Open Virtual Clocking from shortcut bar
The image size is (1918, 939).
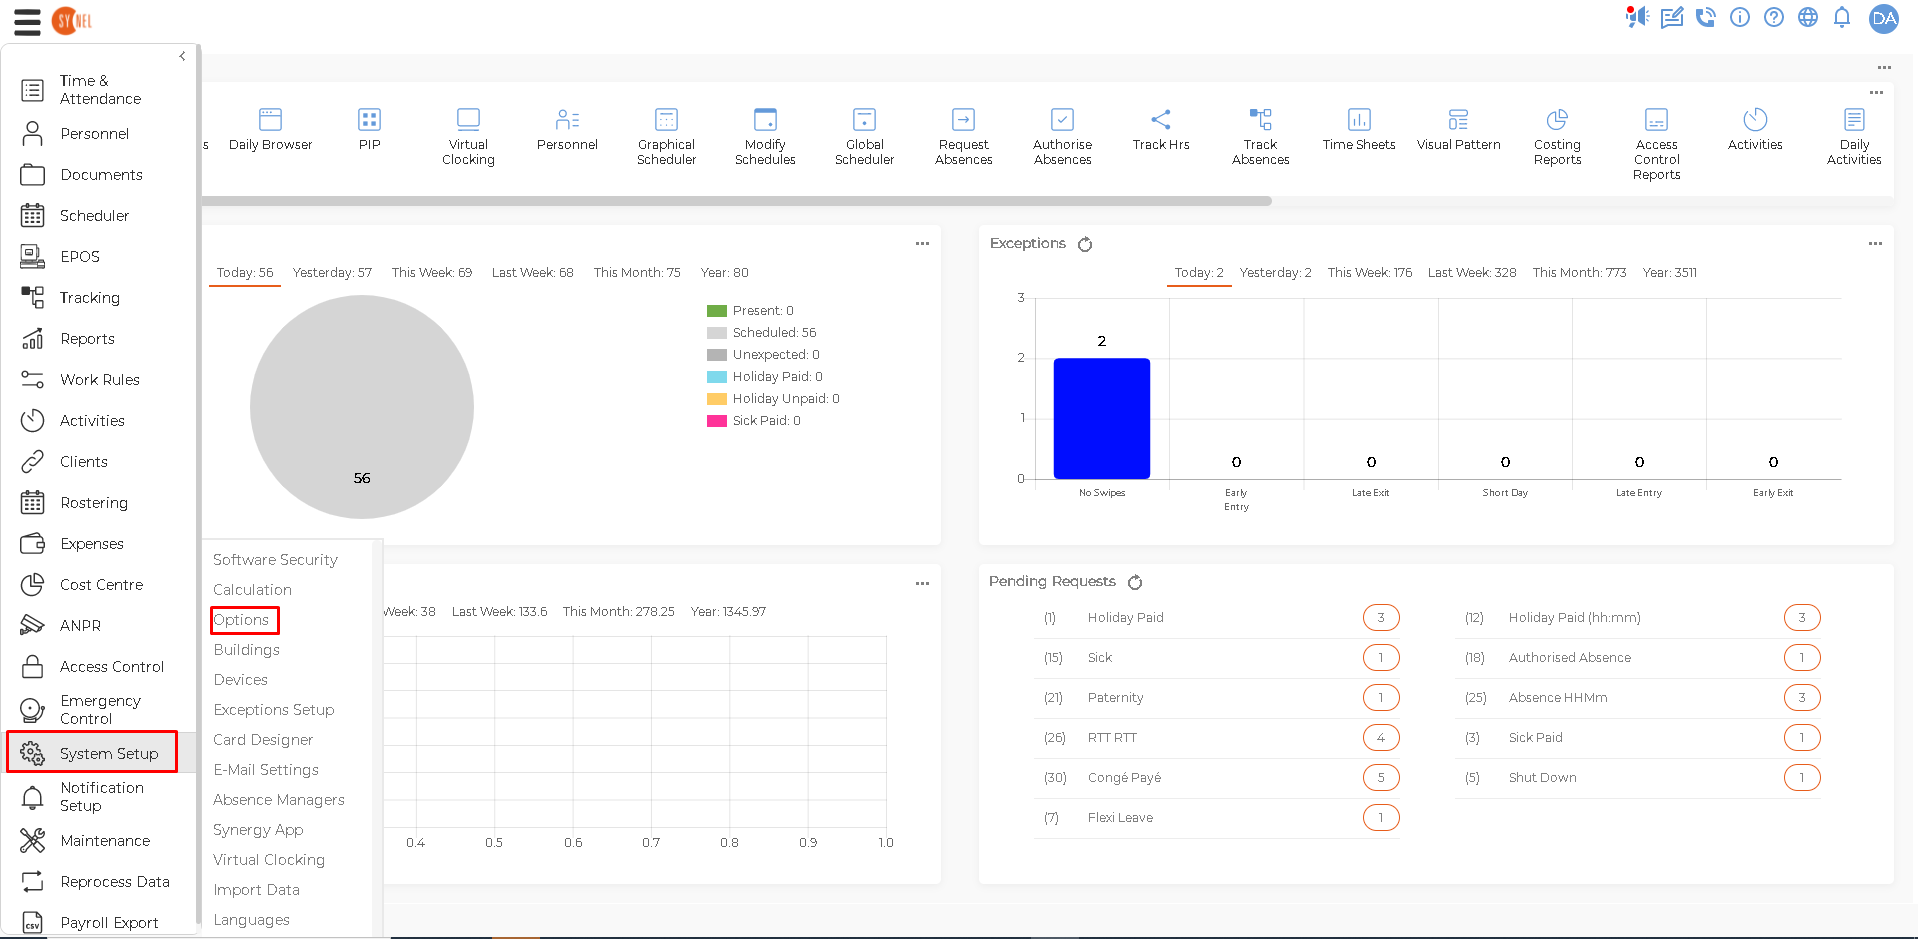(468, 137)
